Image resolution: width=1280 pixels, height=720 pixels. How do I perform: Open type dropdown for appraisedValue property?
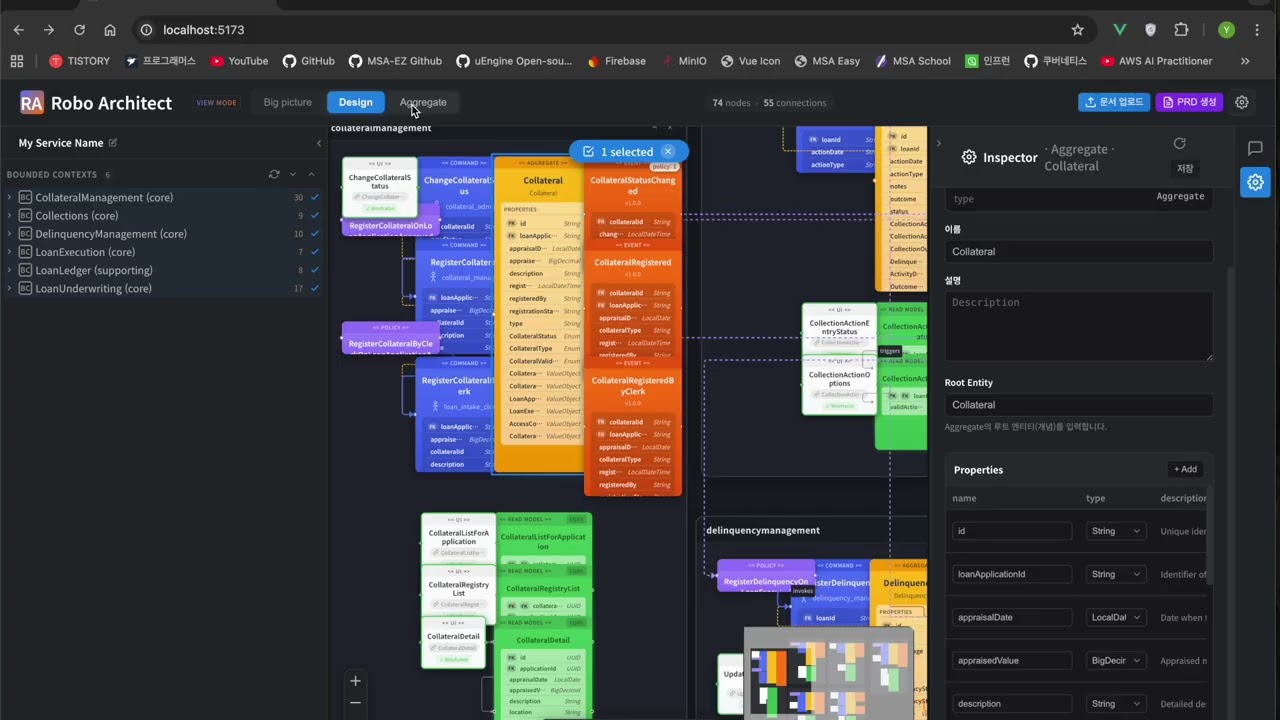pyautogui.click(x=1116, y=660)
